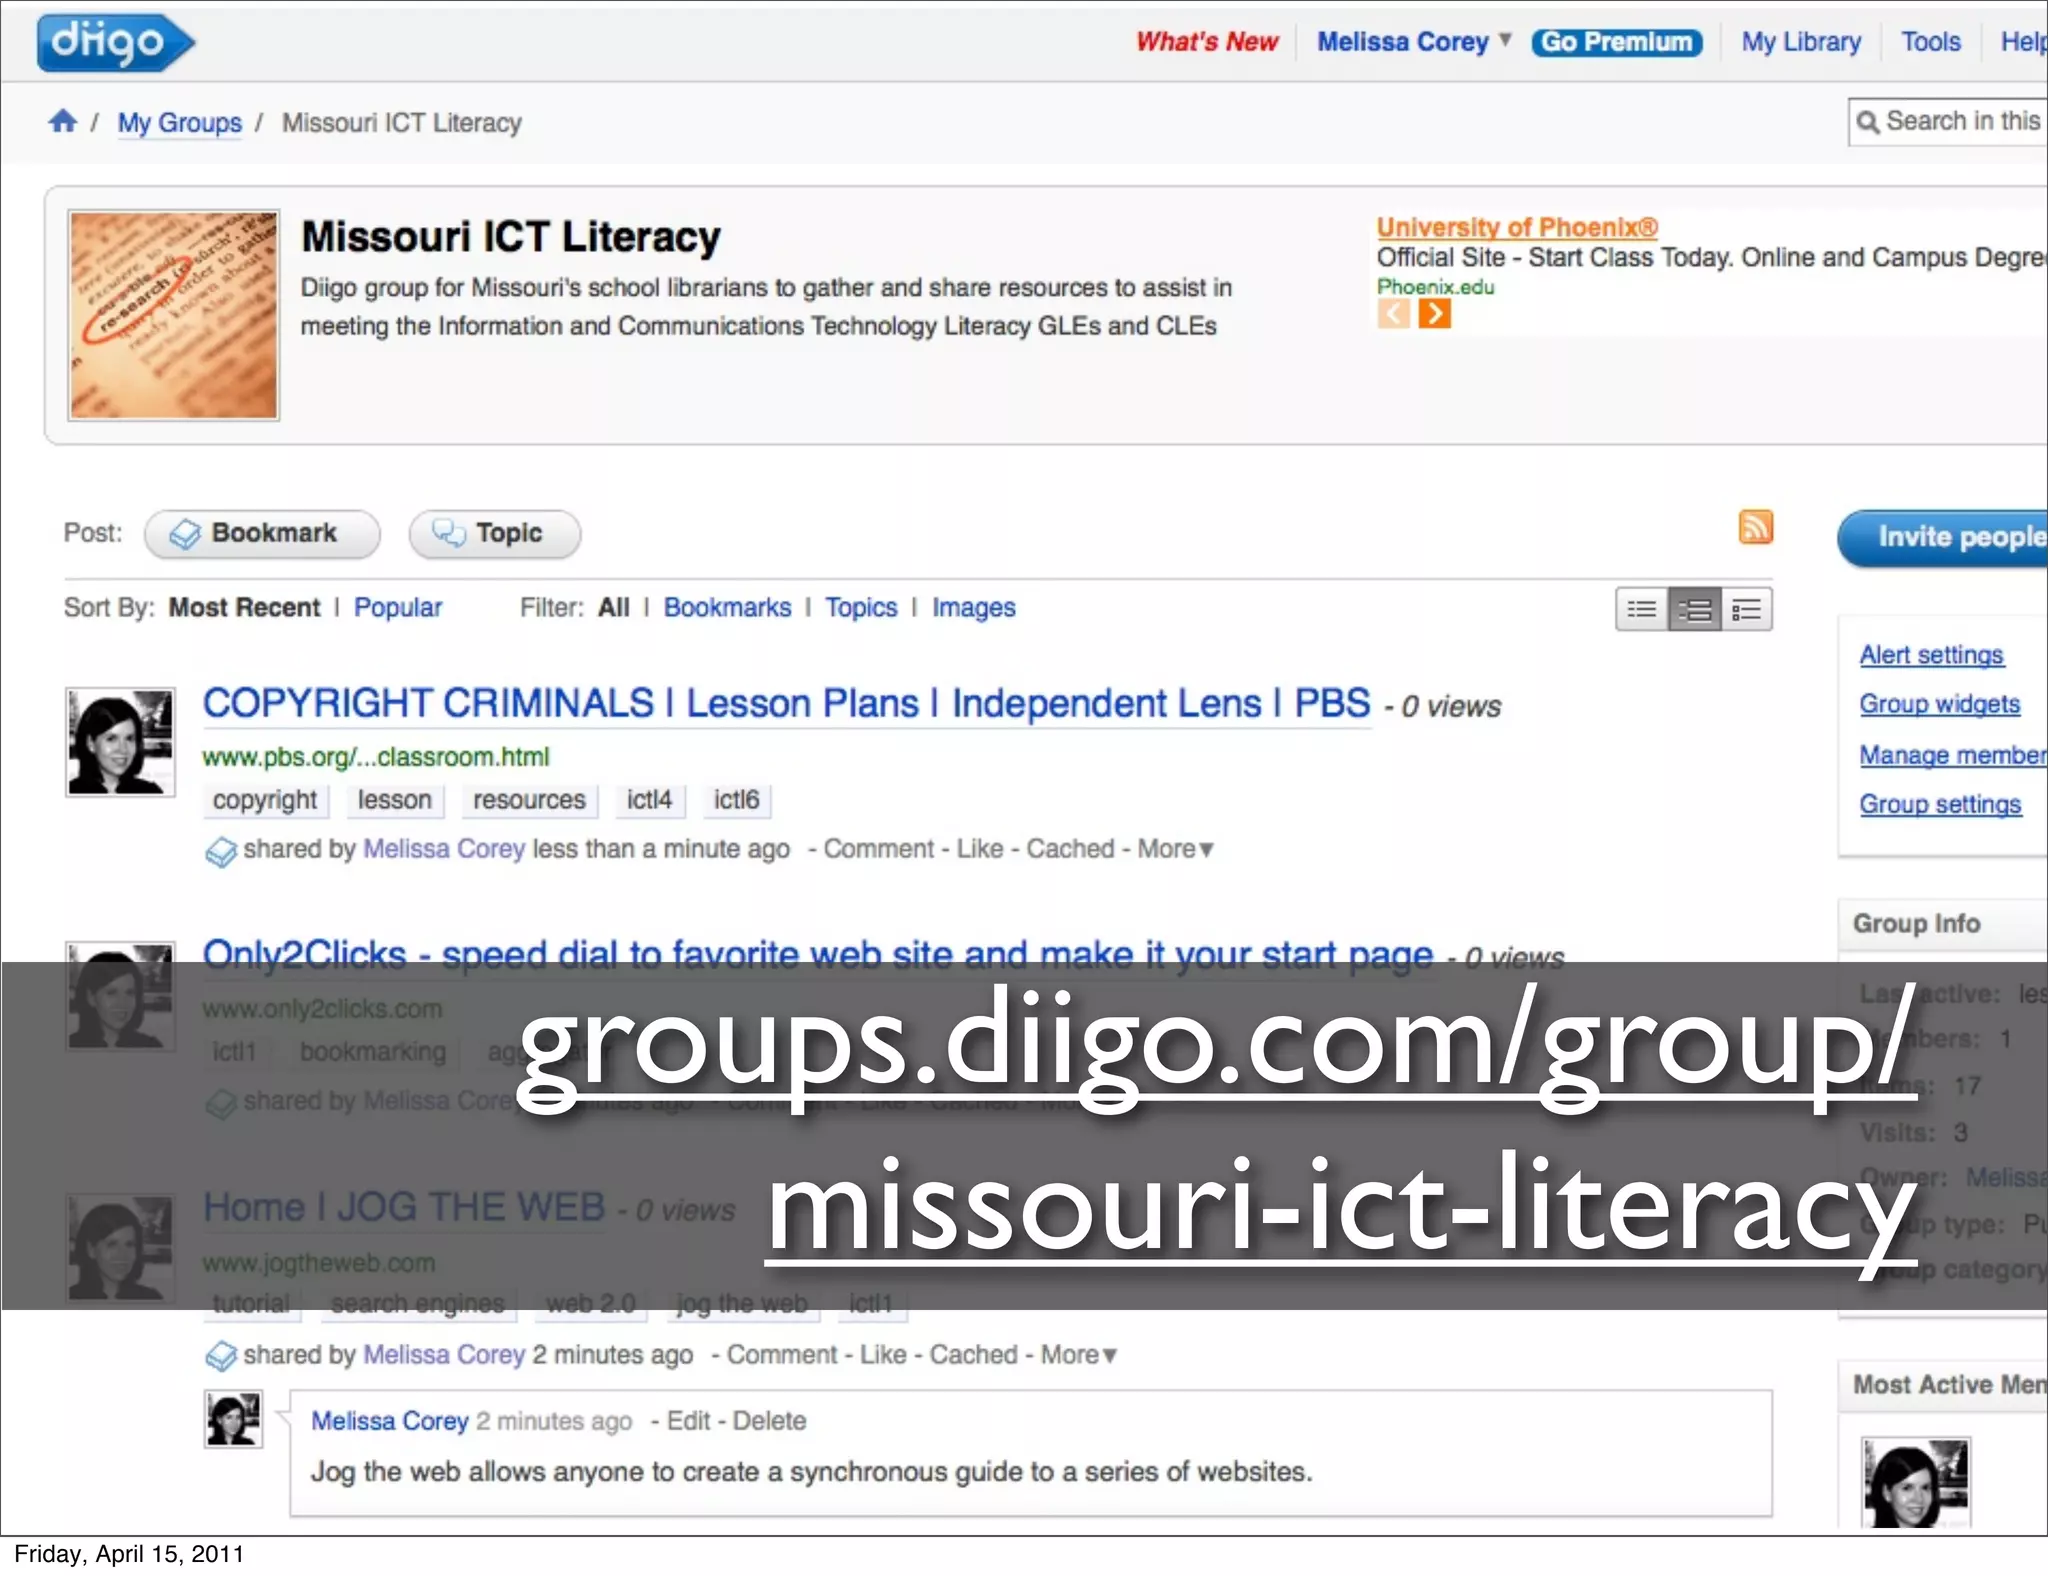Open My Library
The image size is (2048, 1576).
coord(1801,42)
